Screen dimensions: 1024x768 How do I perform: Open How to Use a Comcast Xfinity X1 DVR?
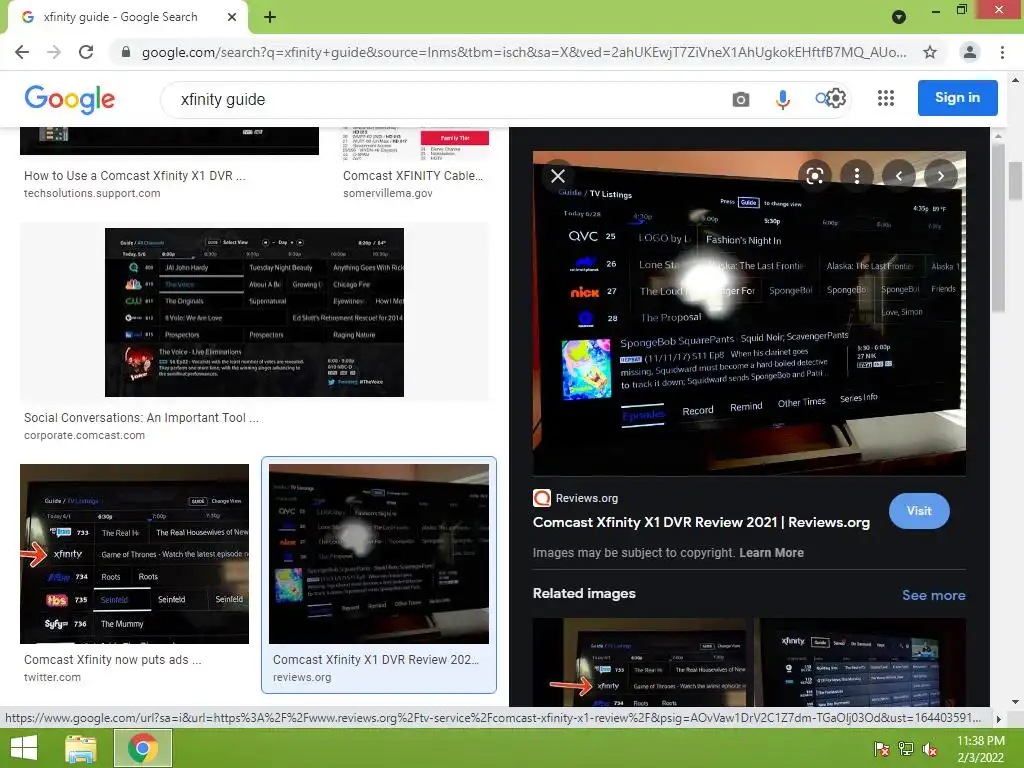(135, 176)
